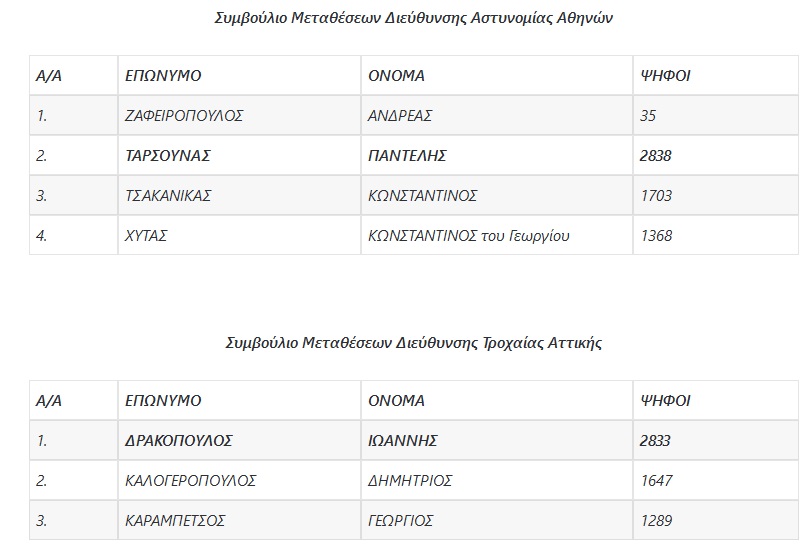This screenshot has width=810, height=550.
Task: Select the ΤΣΑΚΑΝΙΚΑΣ surname cell
Action: pyautogui.click(x=168, y=196)
